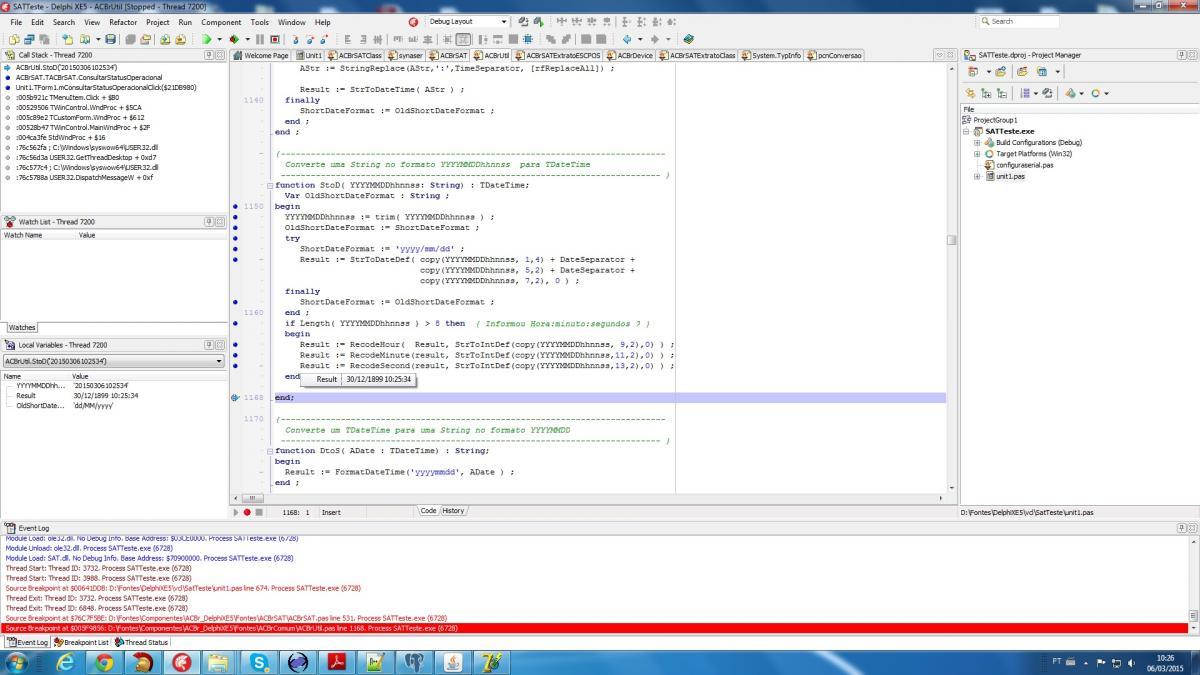Open the Thread Status tab
This screenshot has height=675, width=1200.
[x=142, y=642]
